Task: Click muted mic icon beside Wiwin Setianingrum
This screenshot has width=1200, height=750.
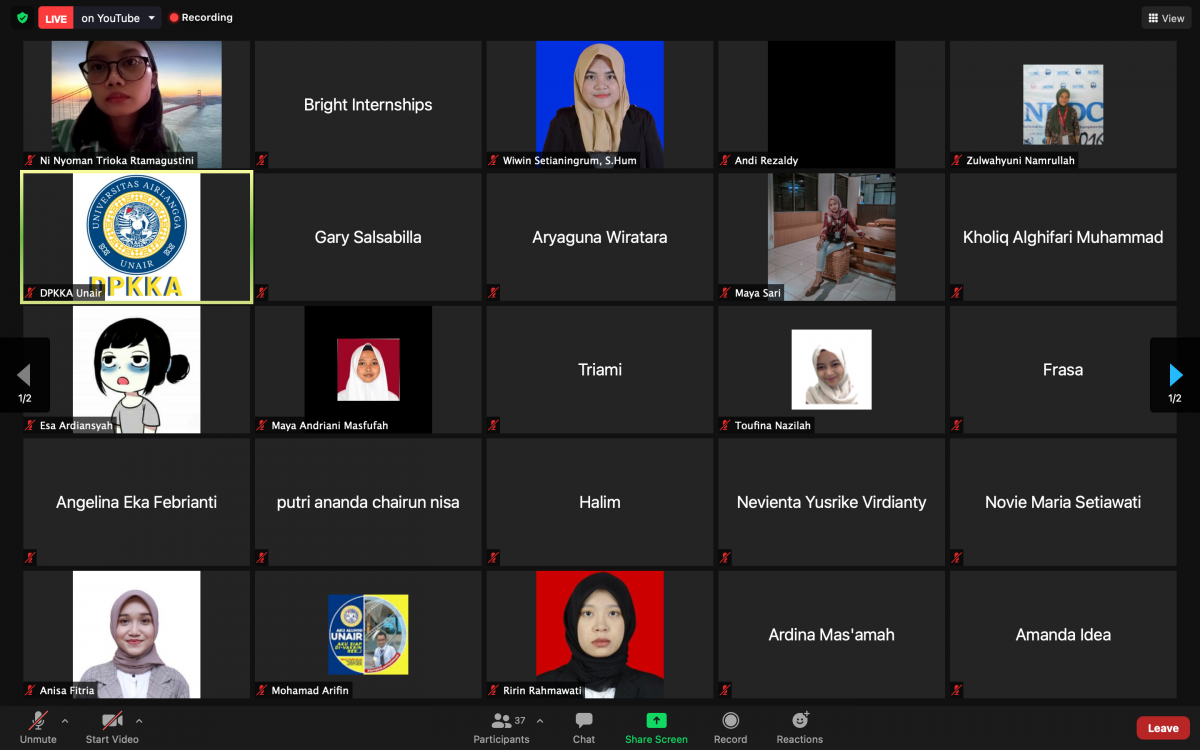Action: point(494,160)
